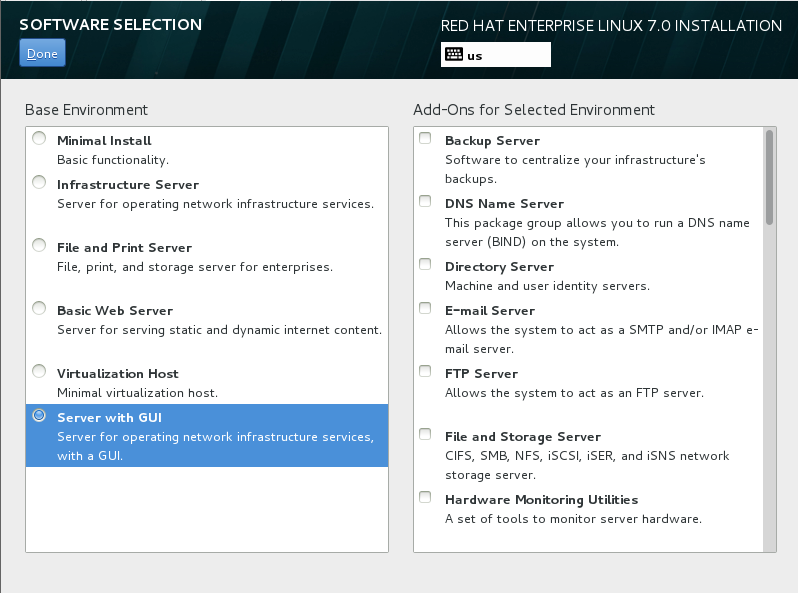Click the Server with GUI radio button
The height and width of the screenshot is (593, 798).
39,415
